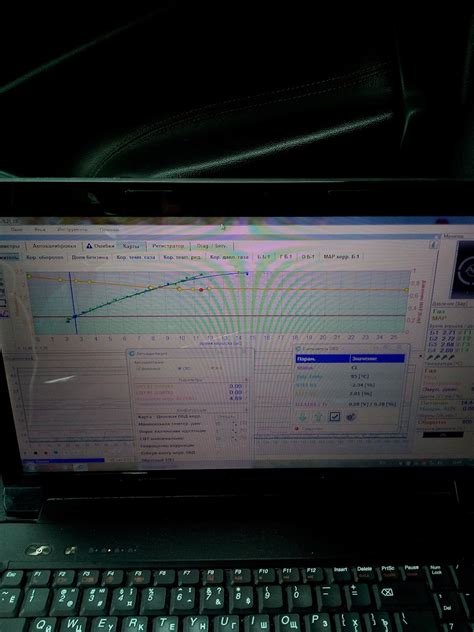Open the Windows Start button
The width and height of the screenshot is (474, 632).
tap(30, 468)
